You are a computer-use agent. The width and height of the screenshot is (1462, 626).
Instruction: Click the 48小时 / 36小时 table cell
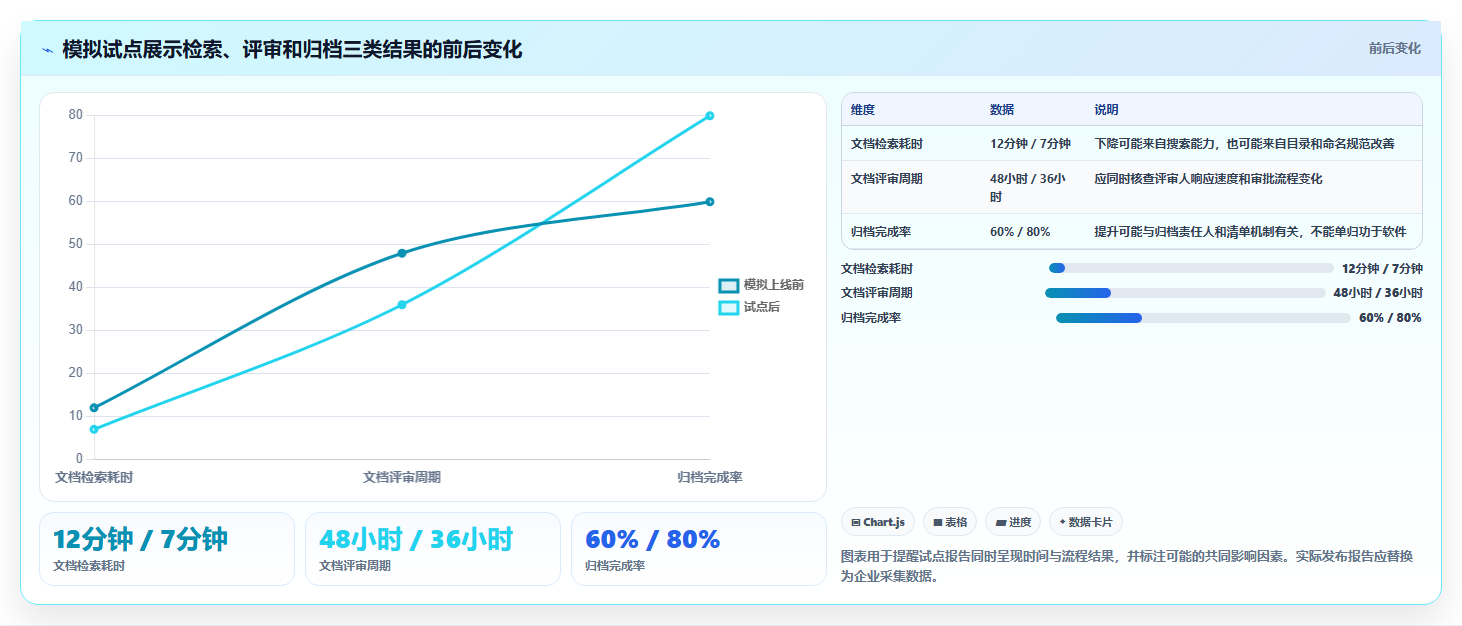click(x=1028, y=188)
